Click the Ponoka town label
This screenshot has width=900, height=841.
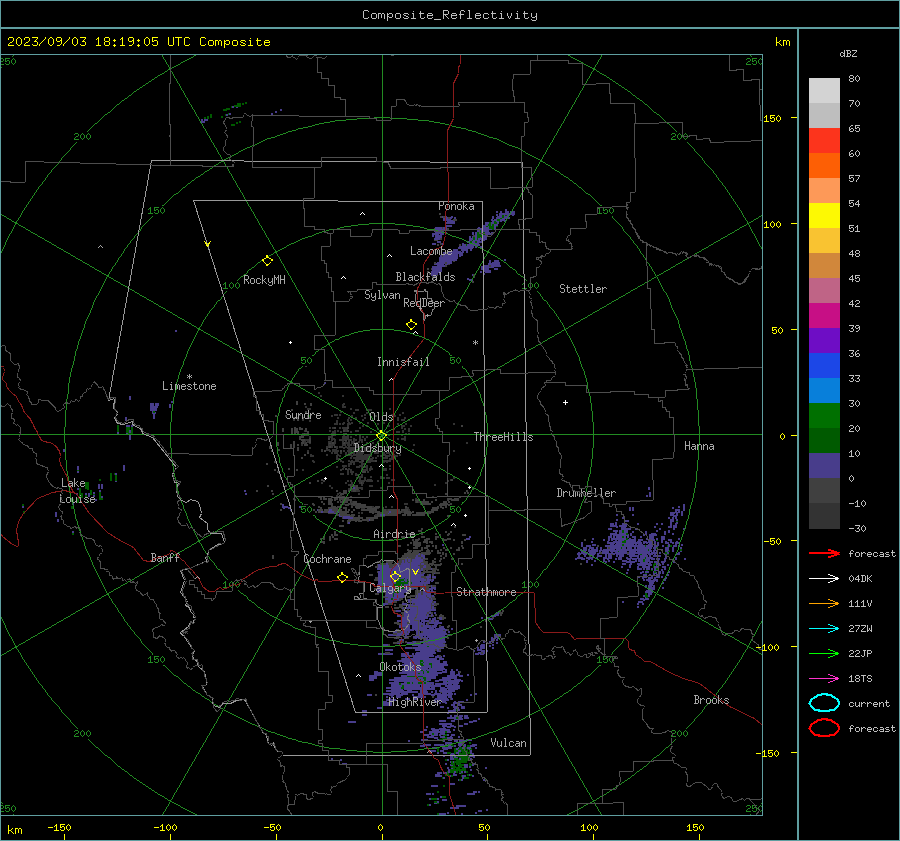pyautogui.click(x=456, y=206)
